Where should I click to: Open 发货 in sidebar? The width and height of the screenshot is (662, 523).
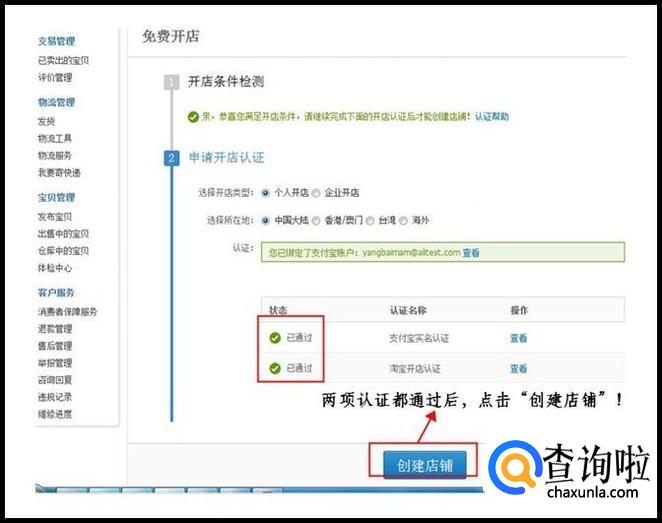coord(46,122)
